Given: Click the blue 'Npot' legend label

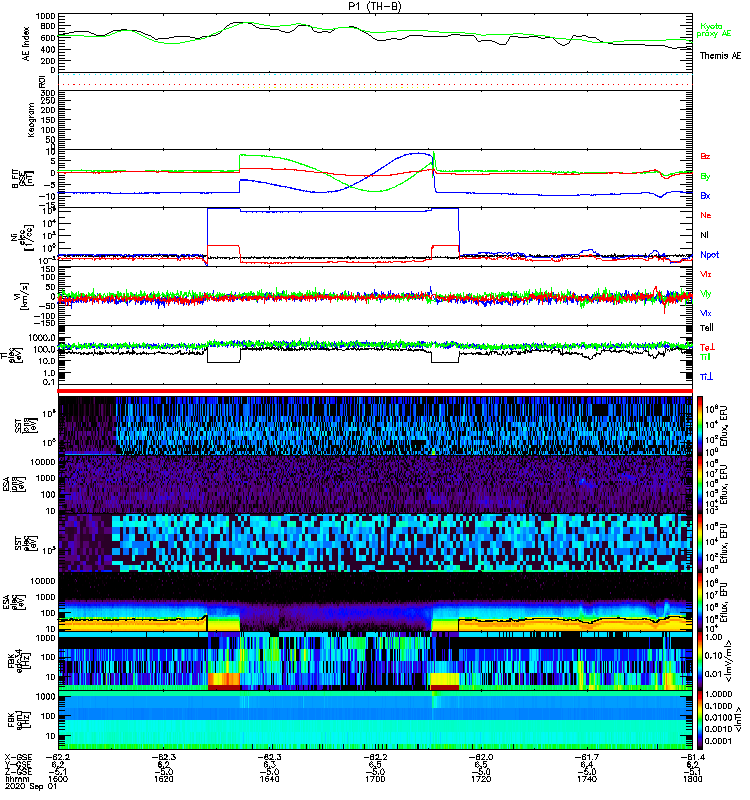Looking at the screenshot, I should (x=709, y=255).
